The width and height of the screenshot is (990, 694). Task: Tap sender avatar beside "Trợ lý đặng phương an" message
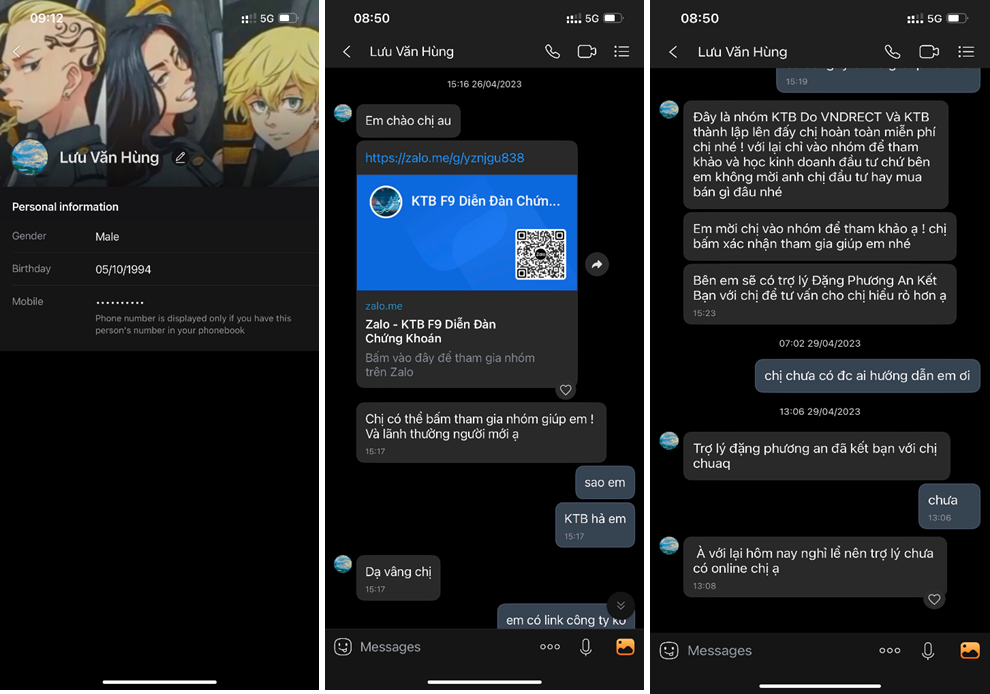[669, 441]
